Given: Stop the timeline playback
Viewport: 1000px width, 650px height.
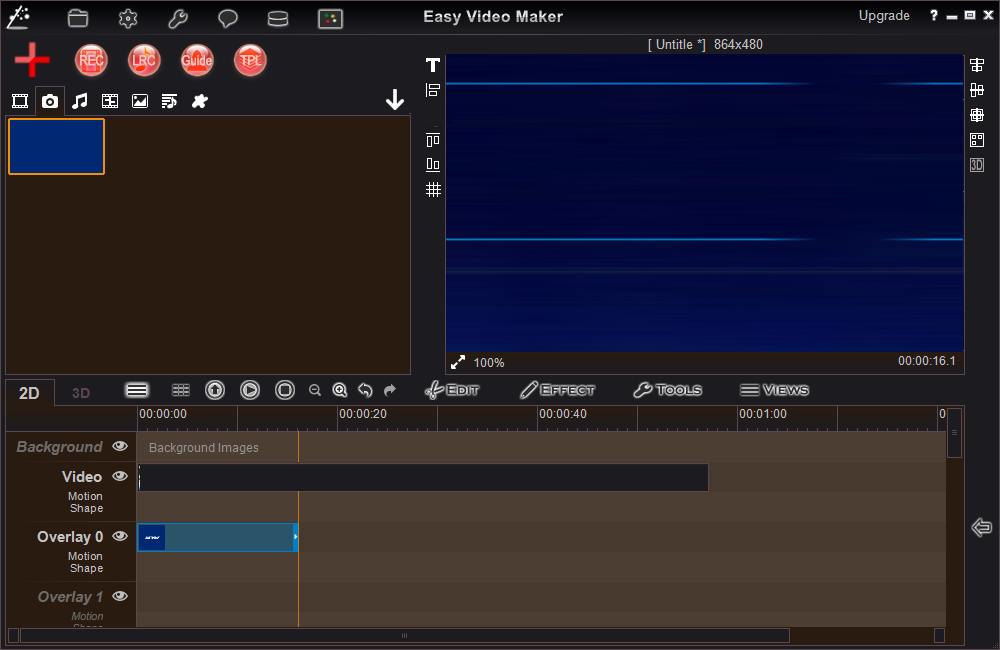Looking at the screenshot, I should pos(285,390).
